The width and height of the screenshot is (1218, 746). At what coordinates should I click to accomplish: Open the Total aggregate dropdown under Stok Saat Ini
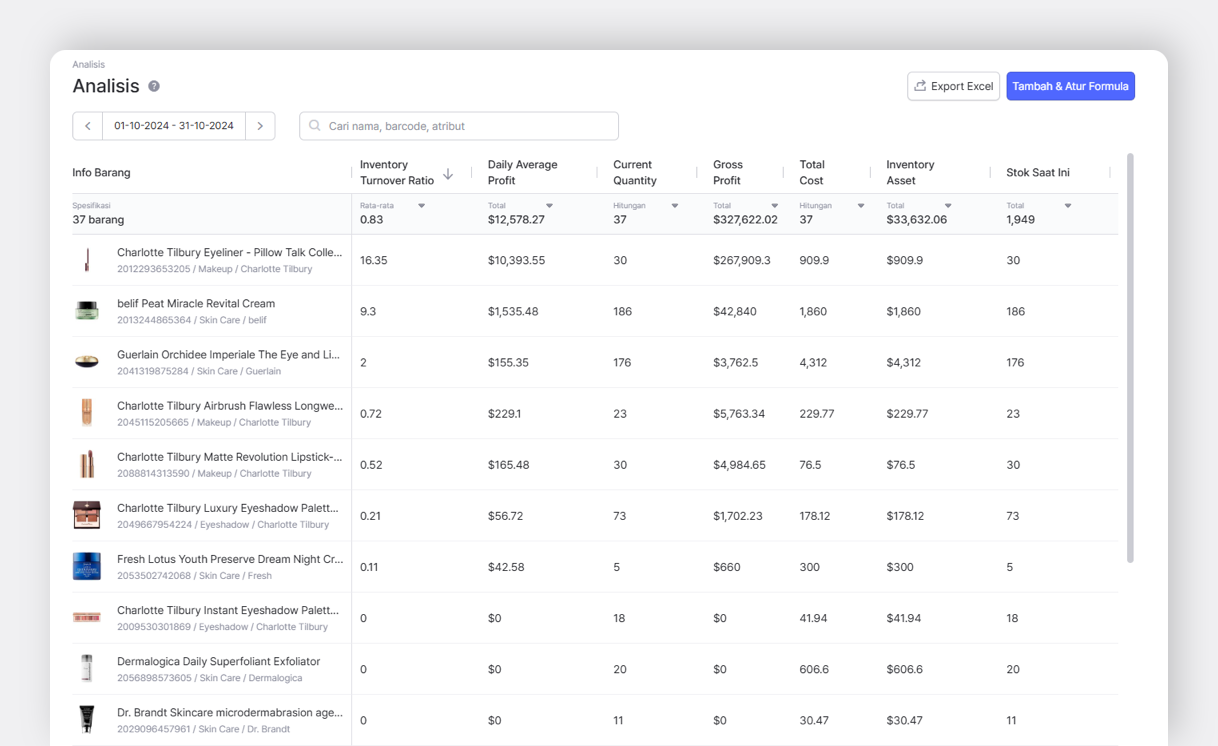1068,206
